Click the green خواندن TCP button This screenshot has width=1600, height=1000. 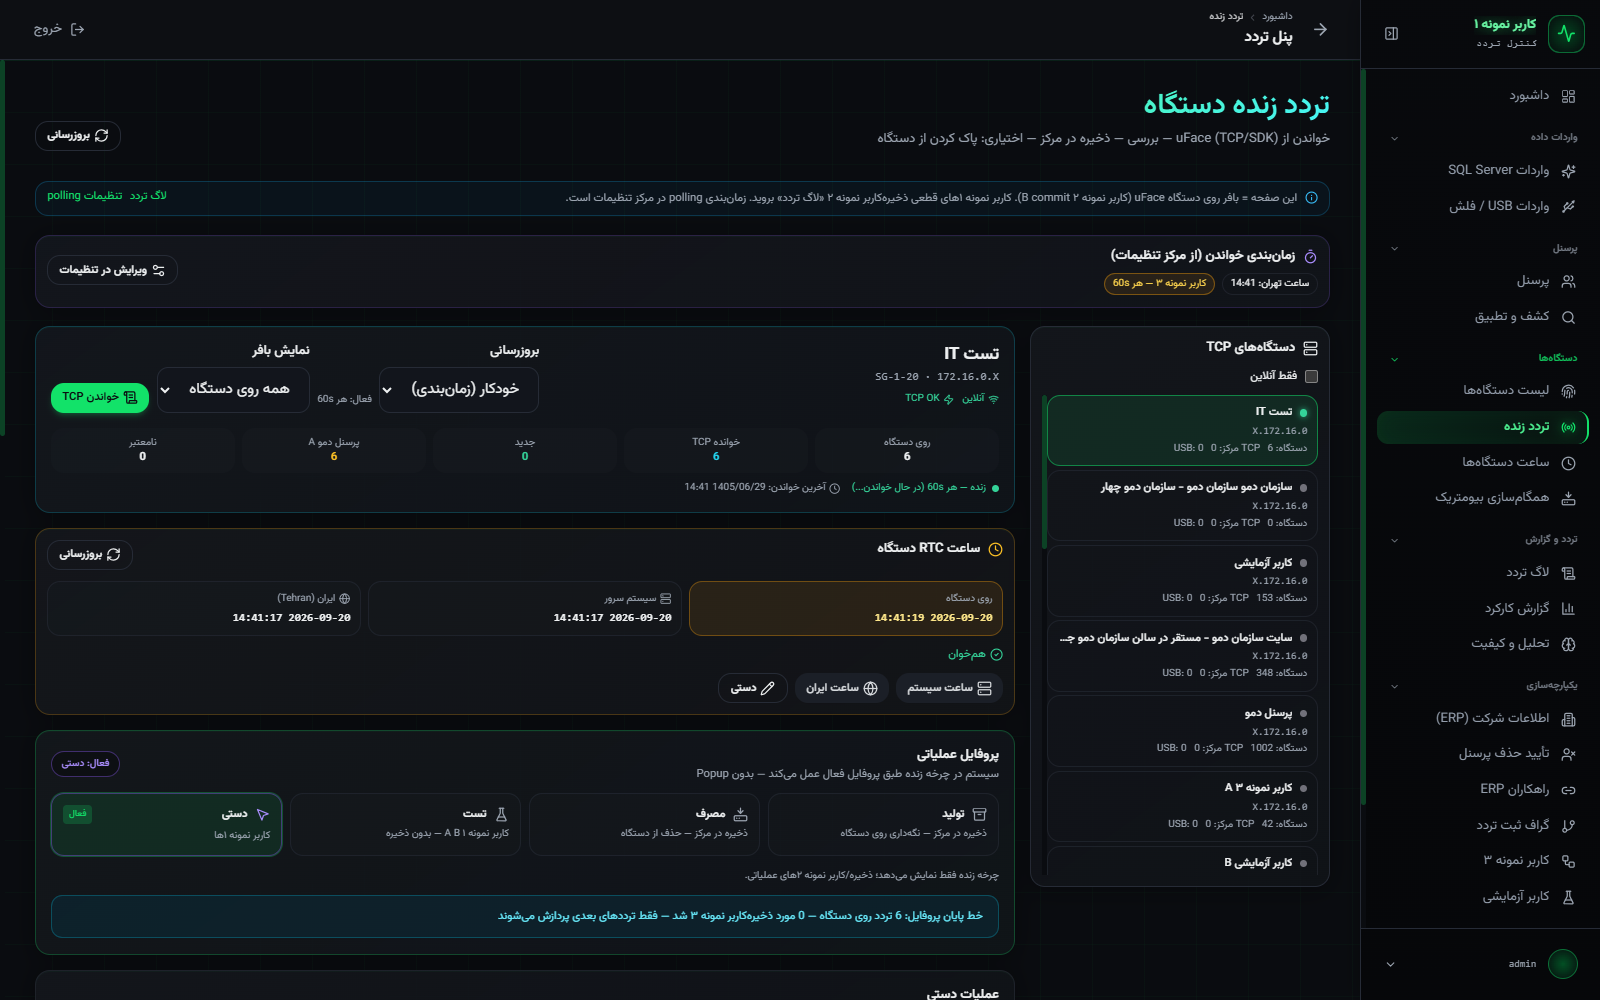coord(100,397)
